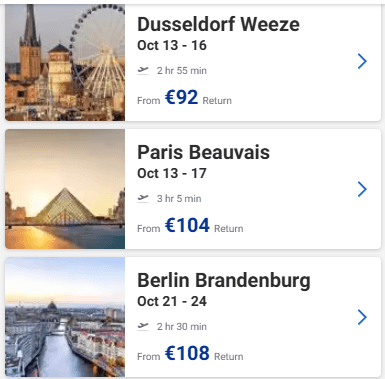Choose the €104 return fare
The image size is (385, 379).
pos(187,226)
